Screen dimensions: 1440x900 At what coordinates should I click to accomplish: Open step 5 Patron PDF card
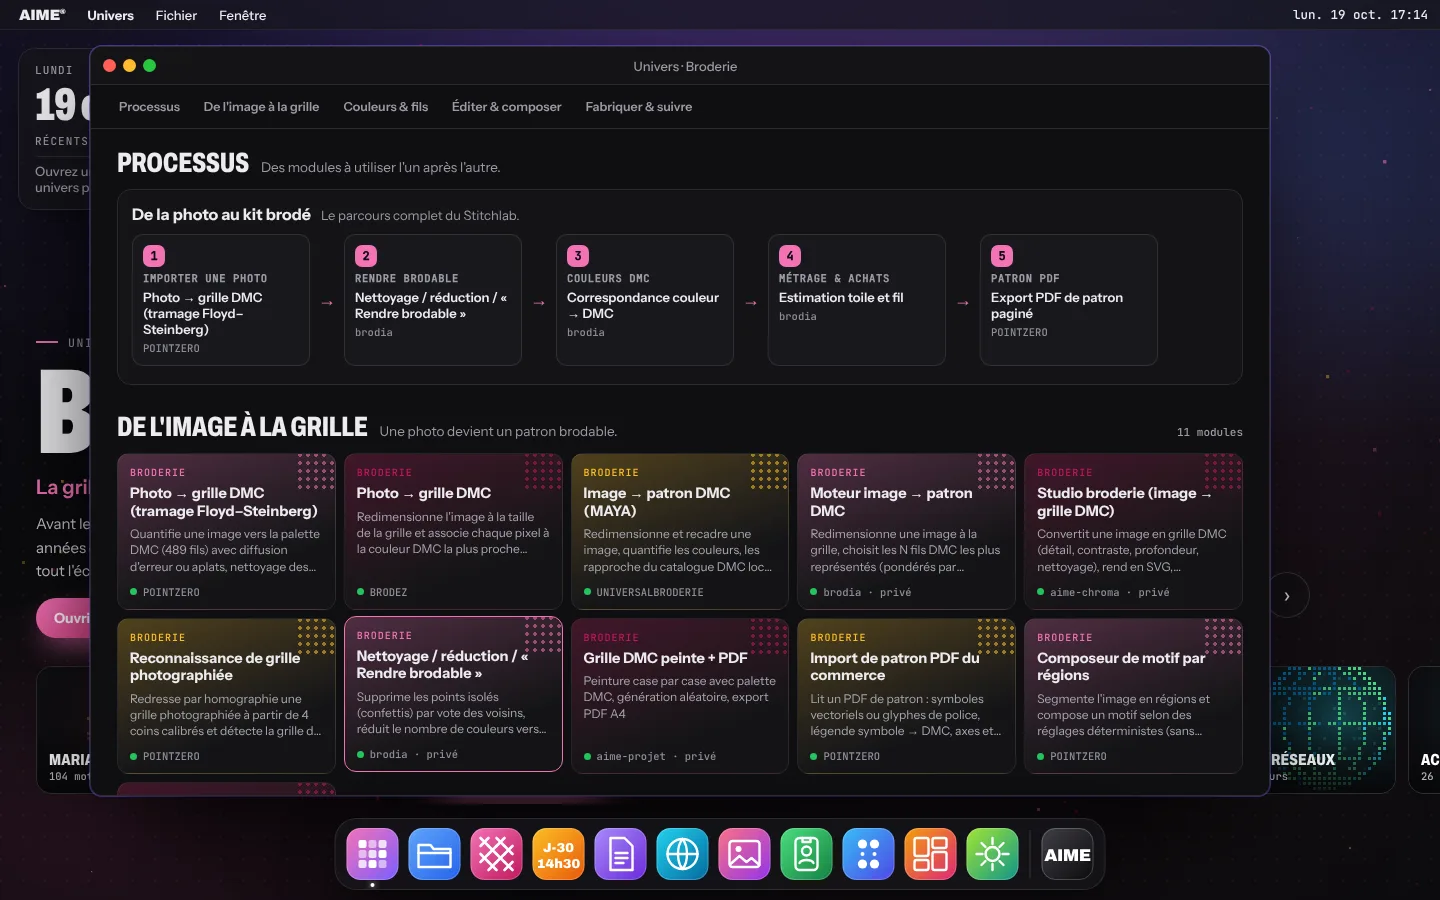click(1069, 300)
